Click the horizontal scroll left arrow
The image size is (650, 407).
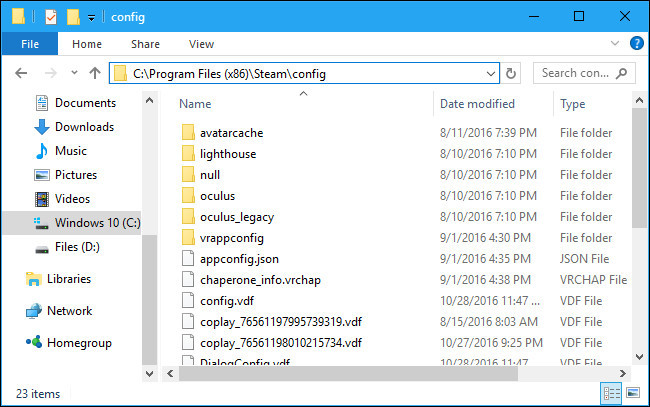click(x=170, y=373)
